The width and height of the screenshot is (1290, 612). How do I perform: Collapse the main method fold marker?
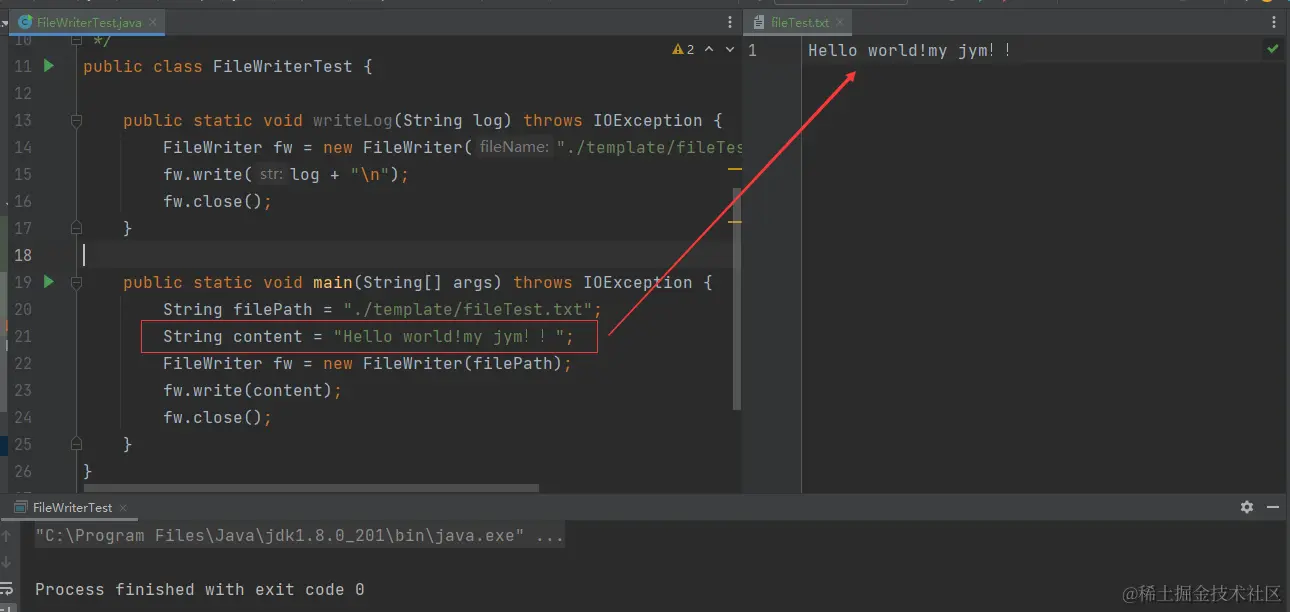click(76, 282)
